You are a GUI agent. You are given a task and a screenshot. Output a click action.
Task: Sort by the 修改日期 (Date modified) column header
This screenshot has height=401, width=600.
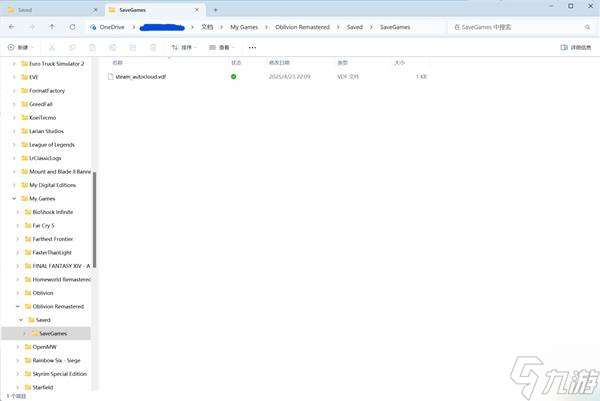coord(279,62)
